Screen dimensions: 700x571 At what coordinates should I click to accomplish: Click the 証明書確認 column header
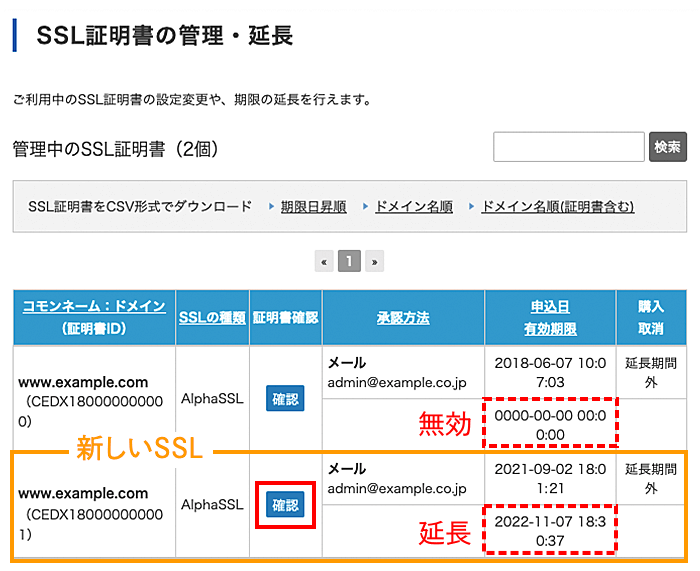(x=285, y=318)
